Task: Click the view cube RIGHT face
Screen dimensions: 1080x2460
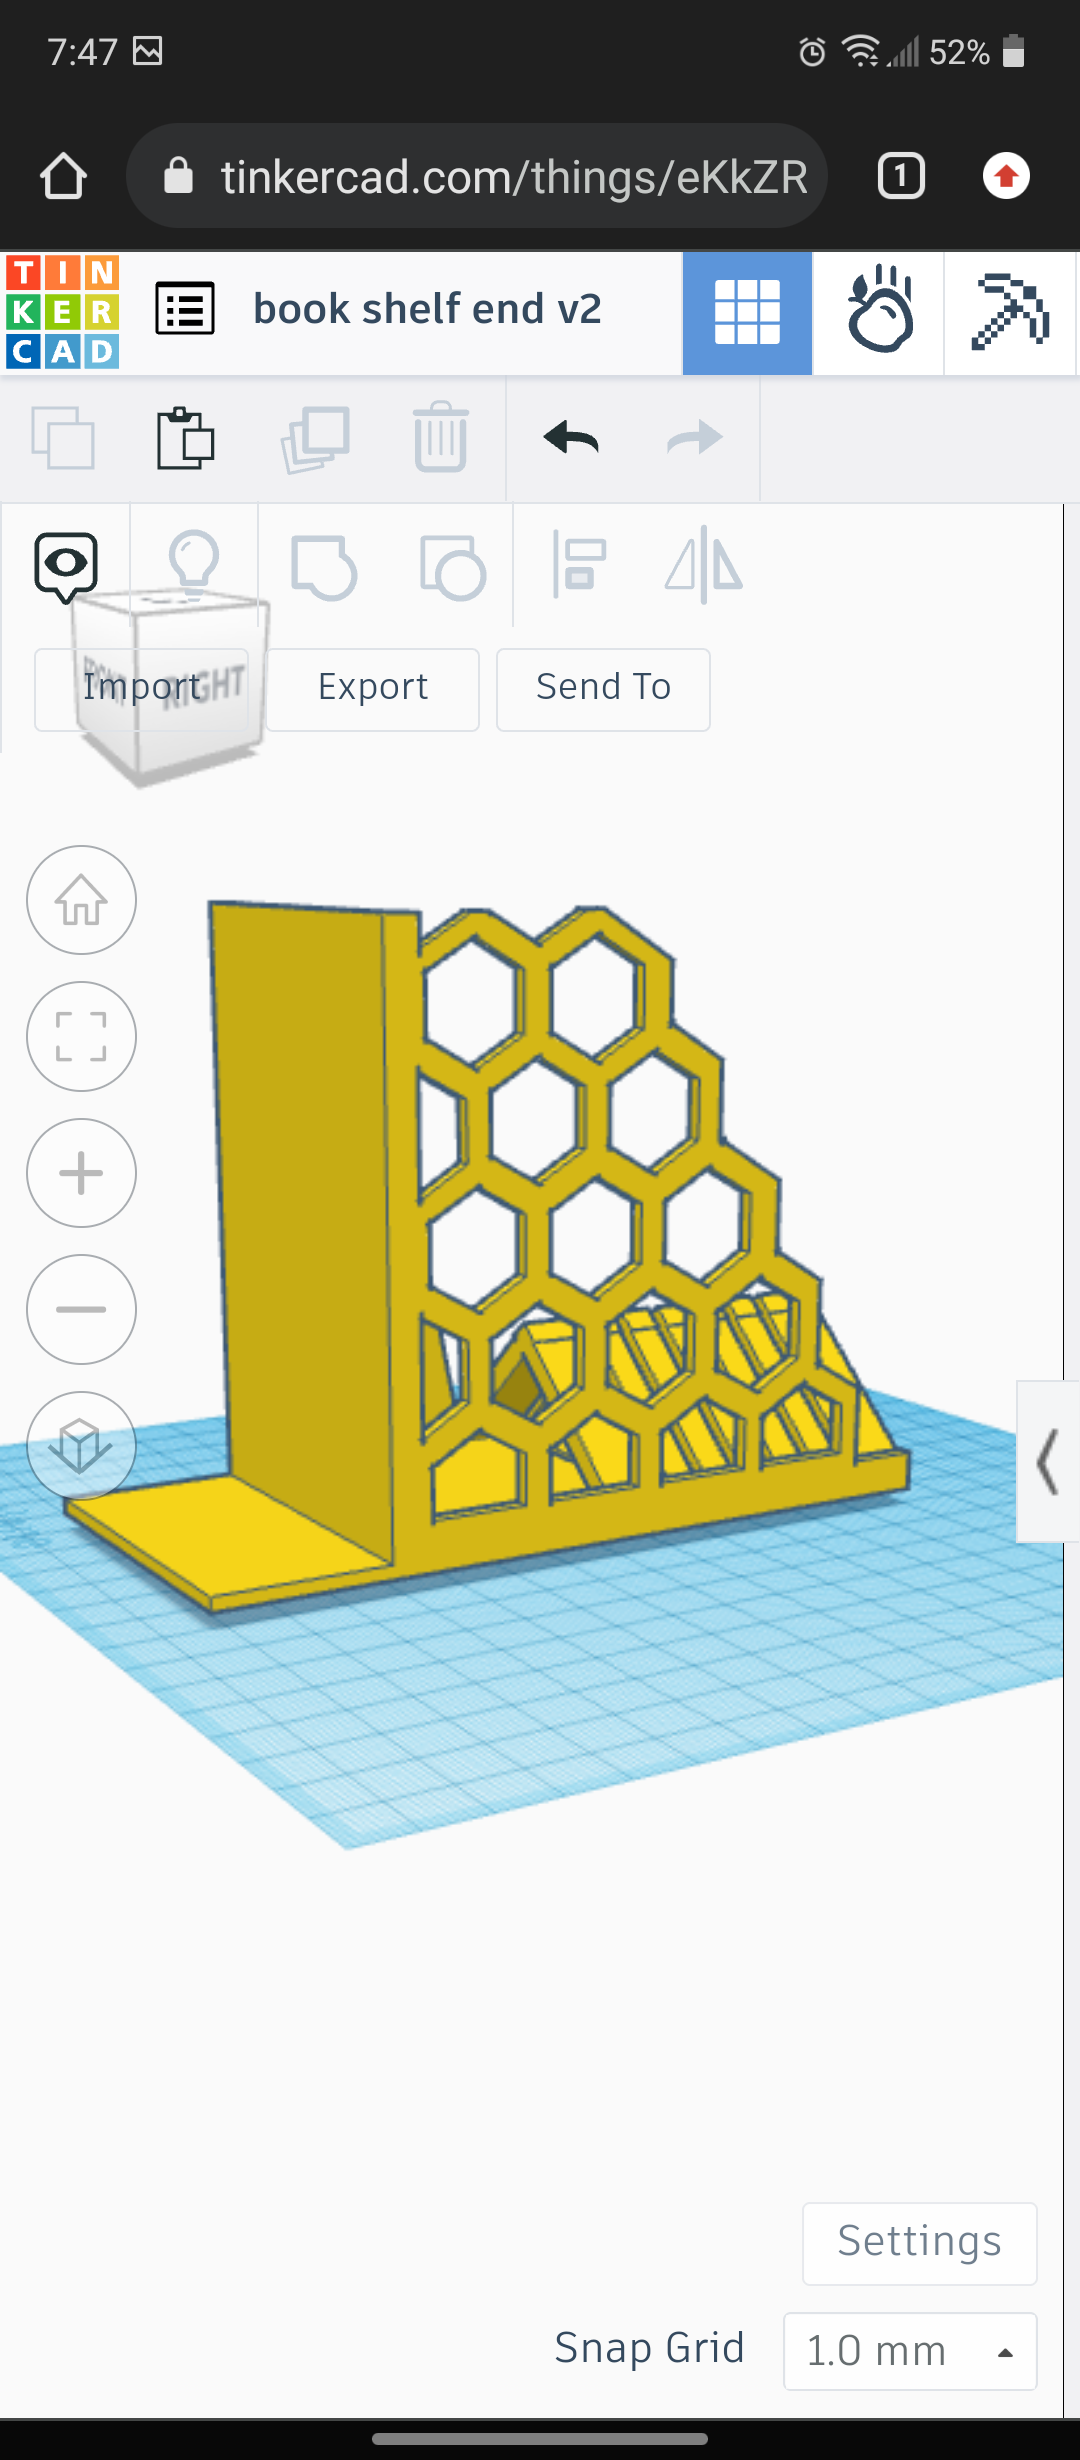Action: coord(204,687)
